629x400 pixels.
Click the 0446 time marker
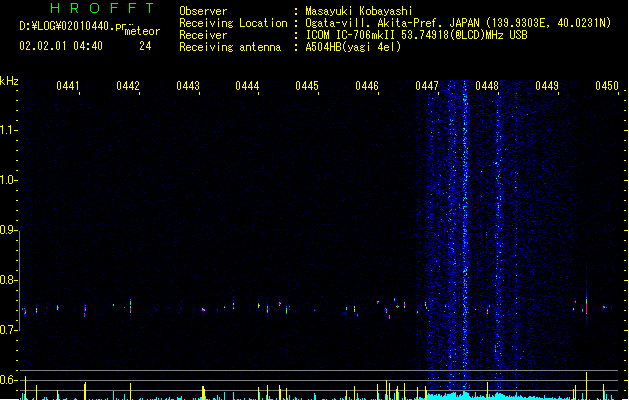tap(367, 86)
